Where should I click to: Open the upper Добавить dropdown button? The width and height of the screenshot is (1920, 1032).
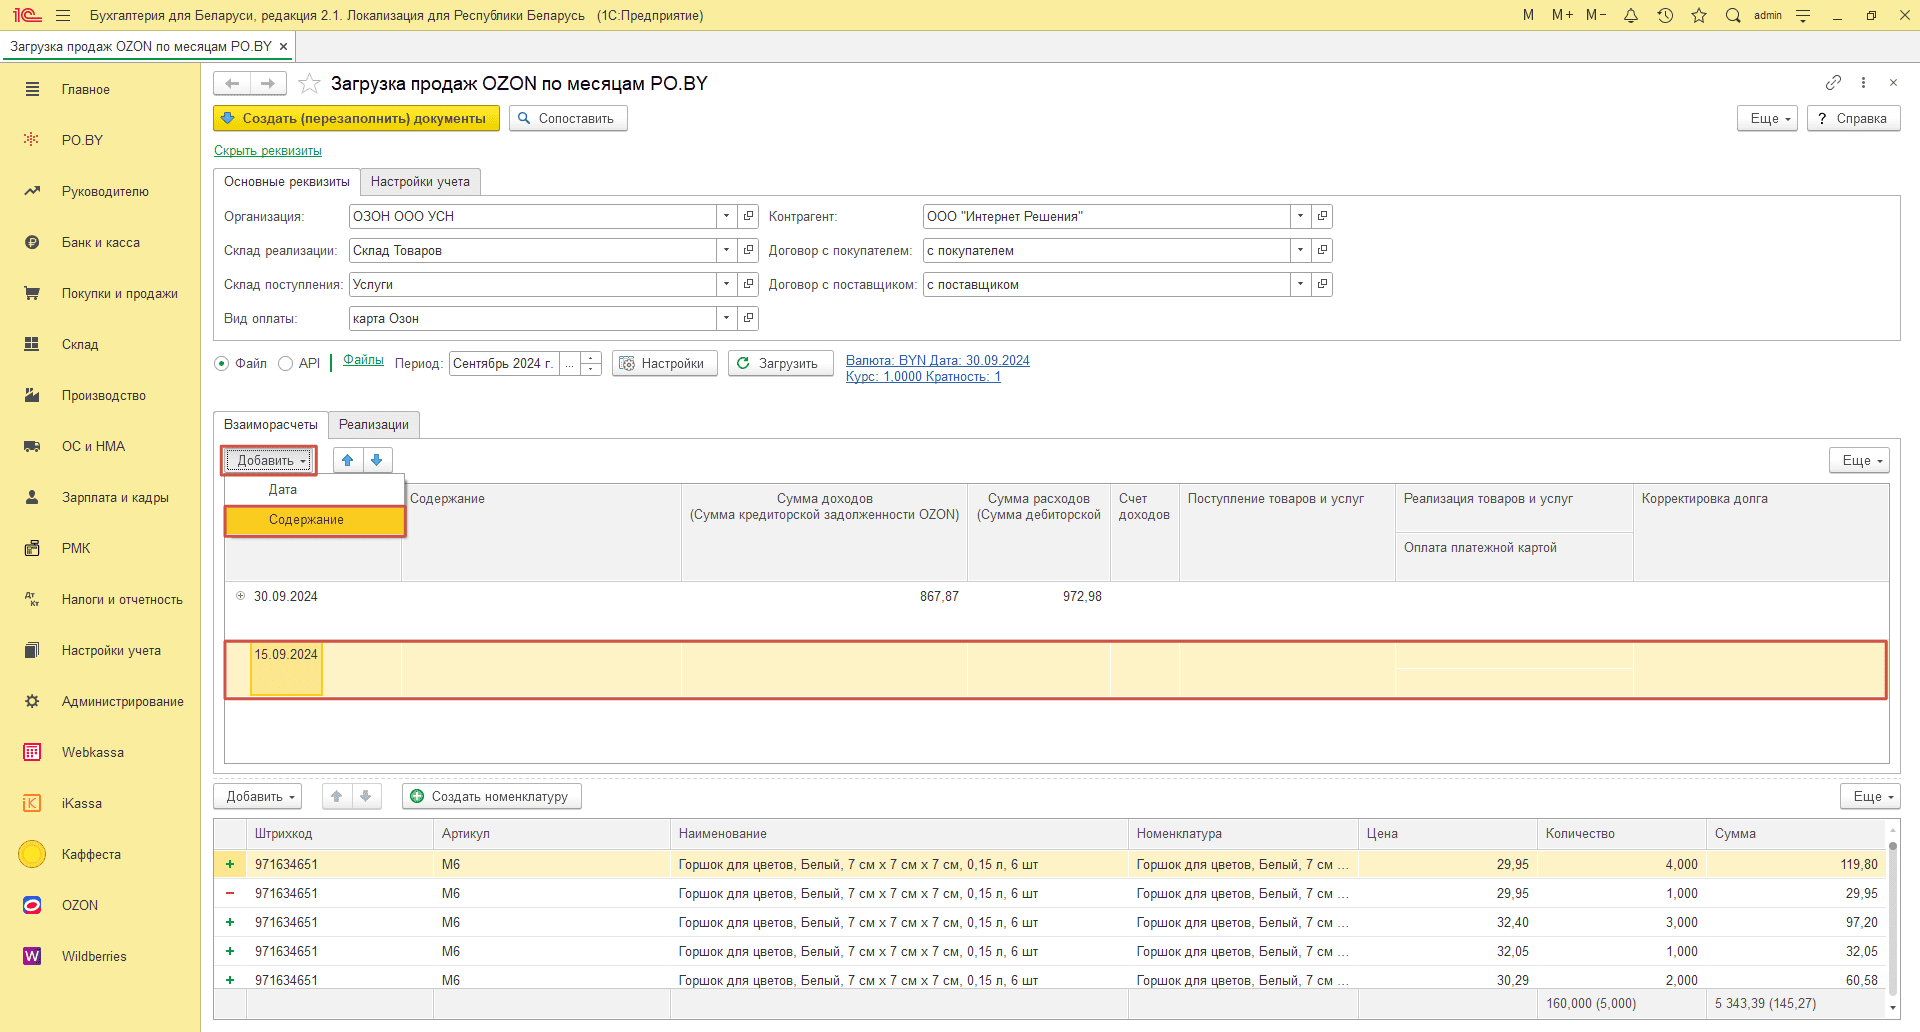point(269,460)
